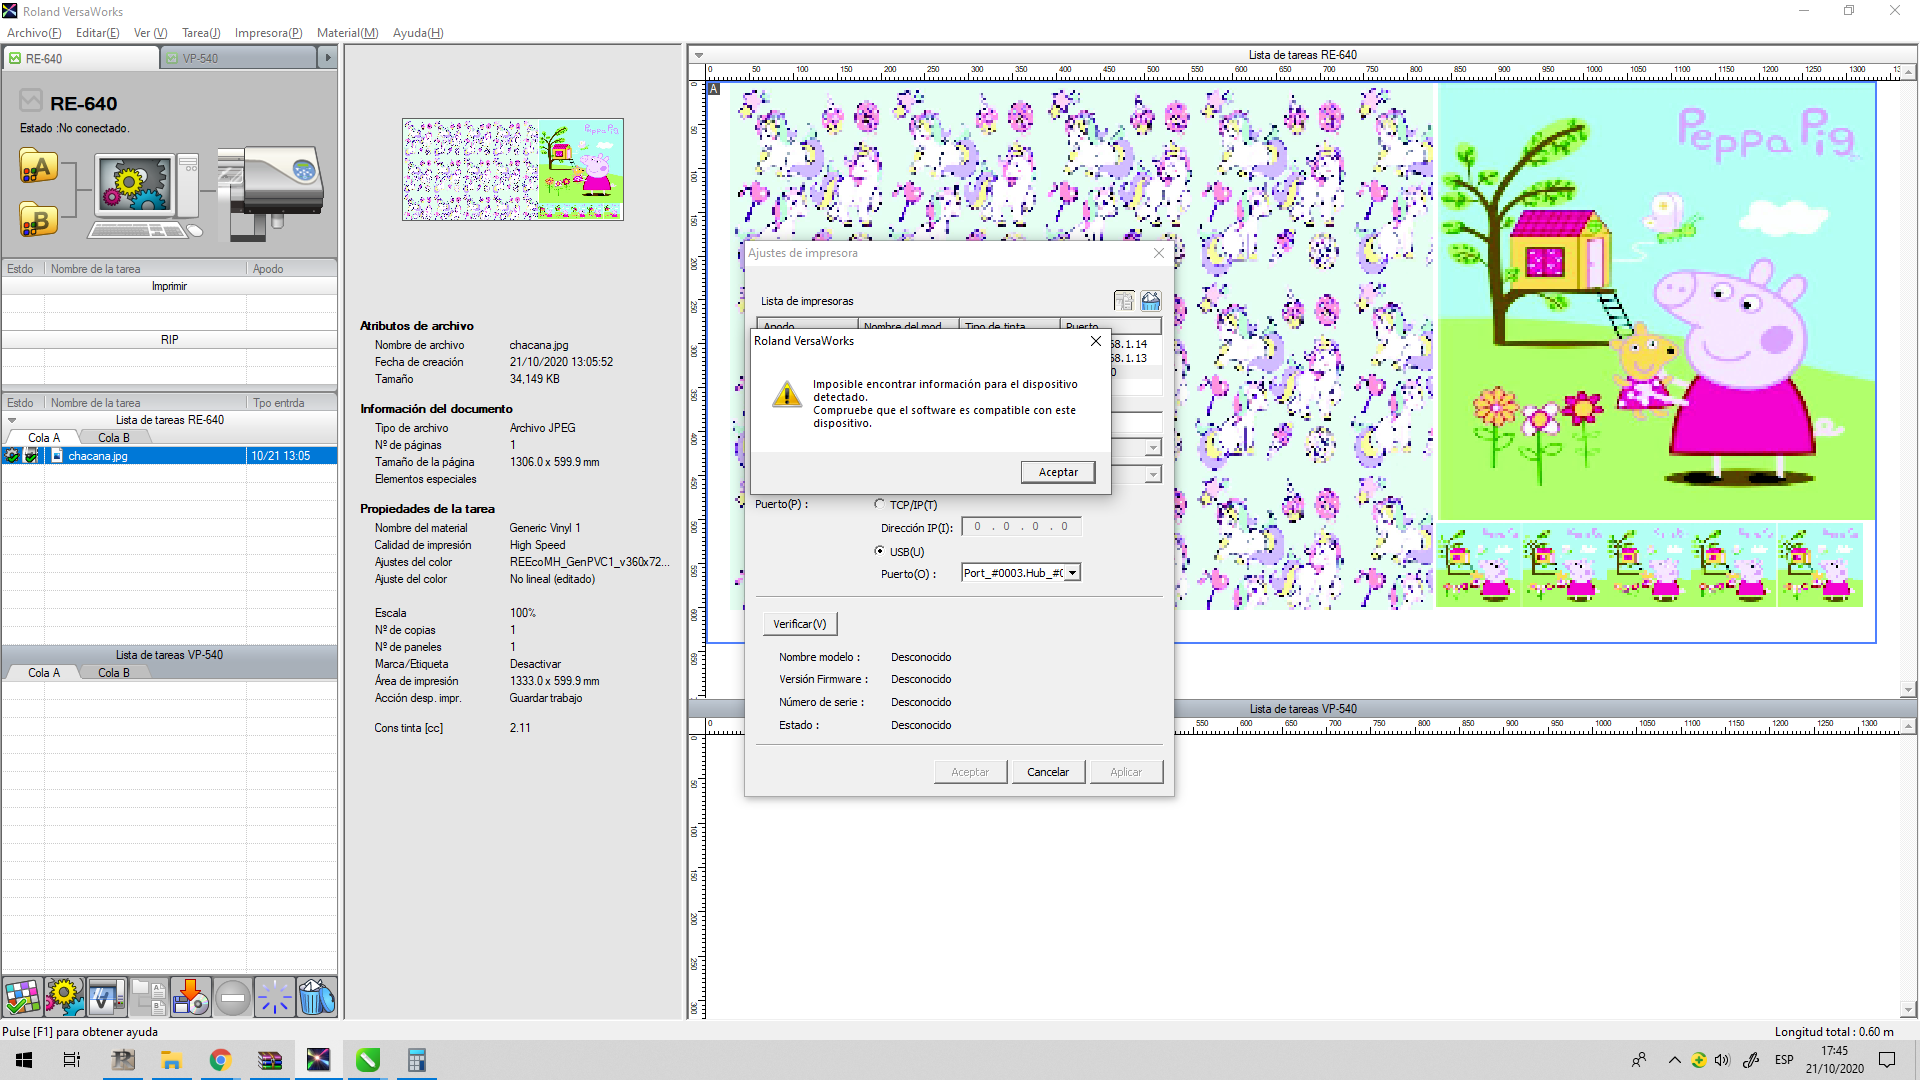Click the RE-640 printer illustration
This screenshot has height=1080, width=1920.
point(272,192)
